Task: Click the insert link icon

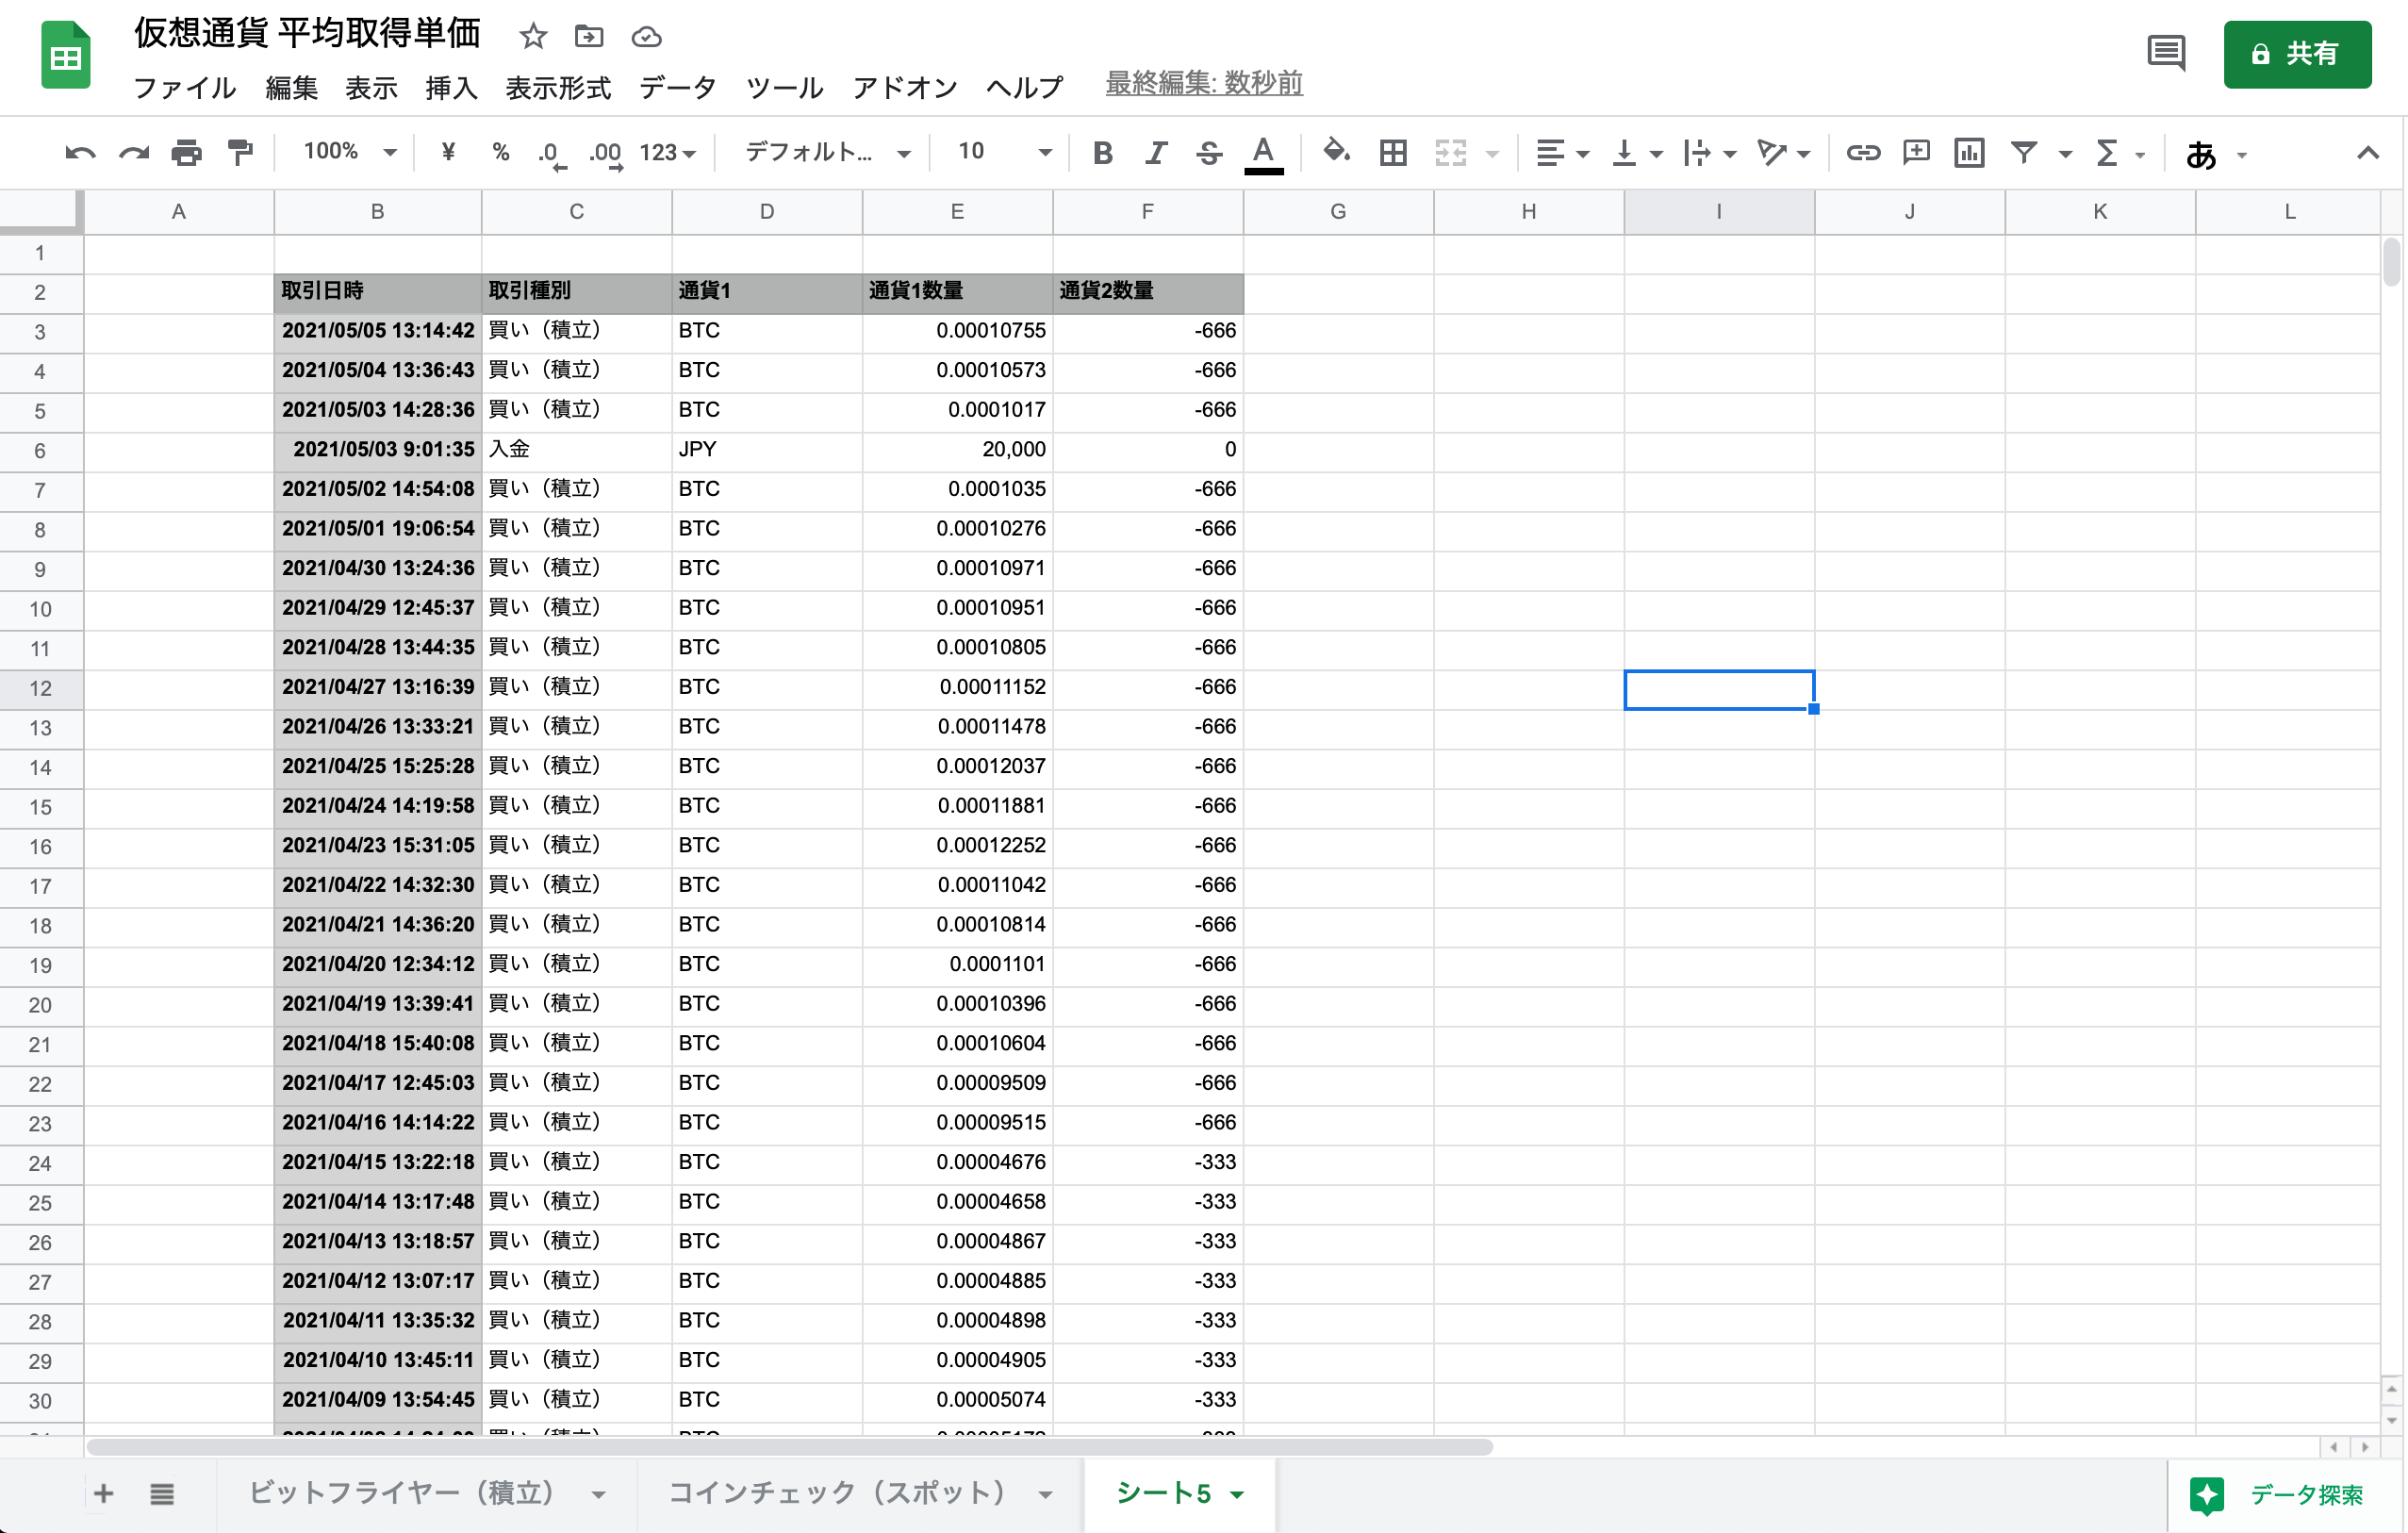Action: 1863,153
